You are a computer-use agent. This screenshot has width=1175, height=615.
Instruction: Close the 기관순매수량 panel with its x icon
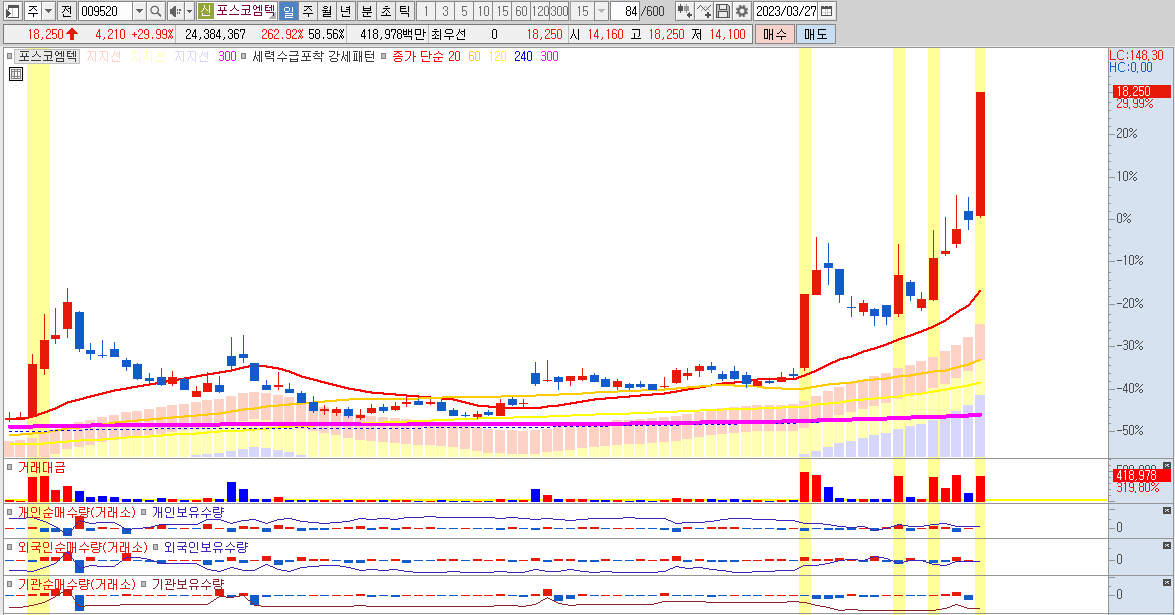(x=1166, y=581)
